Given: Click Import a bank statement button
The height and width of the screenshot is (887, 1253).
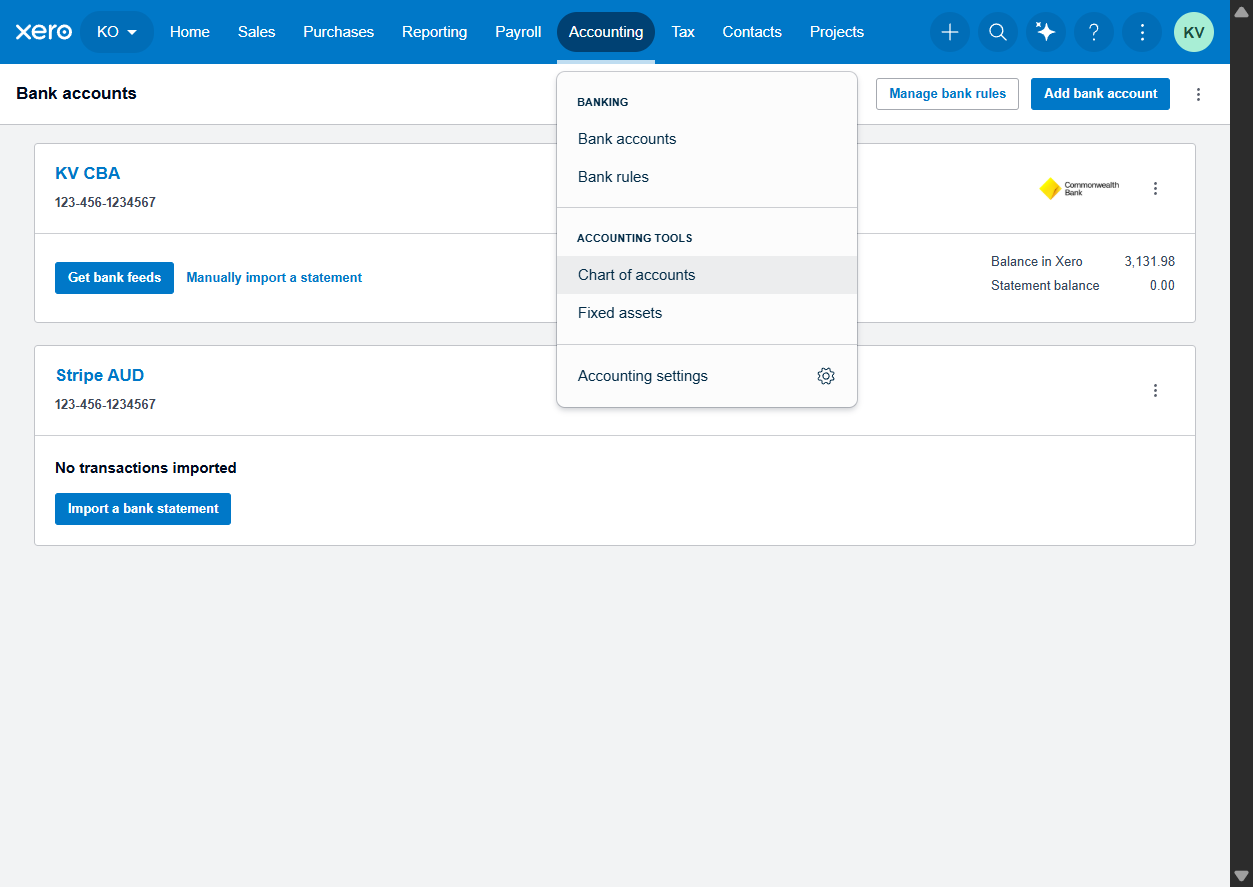Looking at the screenshot, I should (x=143, y=509).
